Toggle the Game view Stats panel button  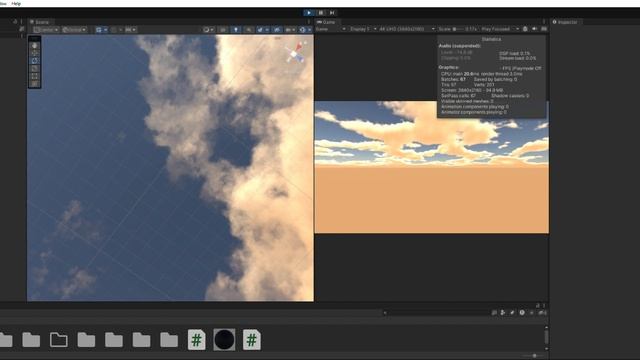[544, 29]
